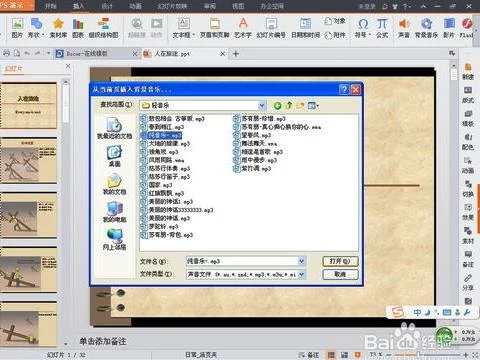Switch to the 幻灯片放映 ribbon tab

(x=172, y=6)
